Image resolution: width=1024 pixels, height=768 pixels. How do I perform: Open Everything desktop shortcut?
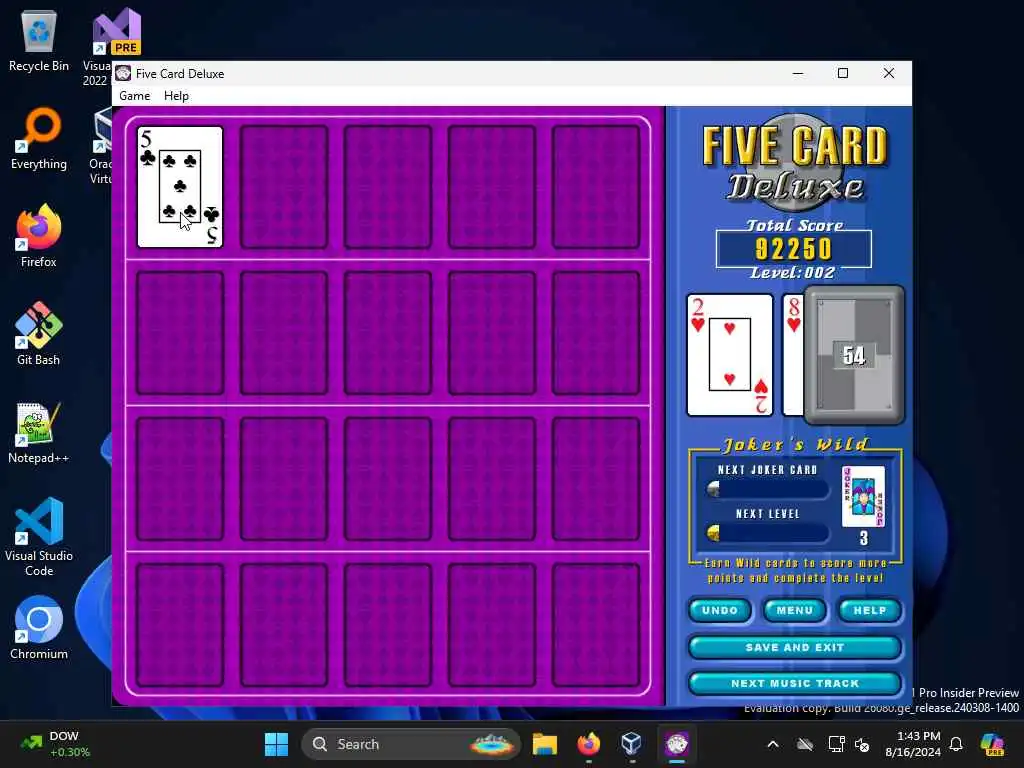pyautogui.click(x=39, y=138)
